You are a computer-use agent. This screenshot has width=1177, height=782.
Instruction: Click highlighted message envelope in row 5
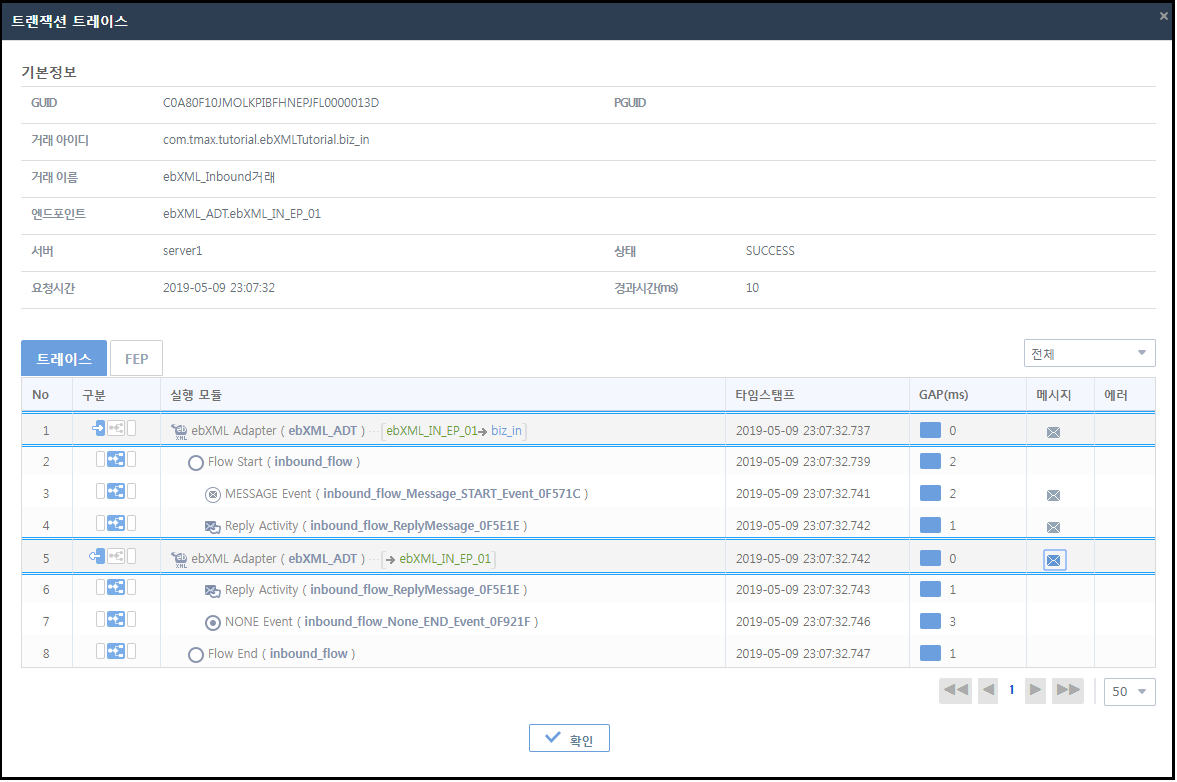pyautogui.click(x=1053, y=560)
